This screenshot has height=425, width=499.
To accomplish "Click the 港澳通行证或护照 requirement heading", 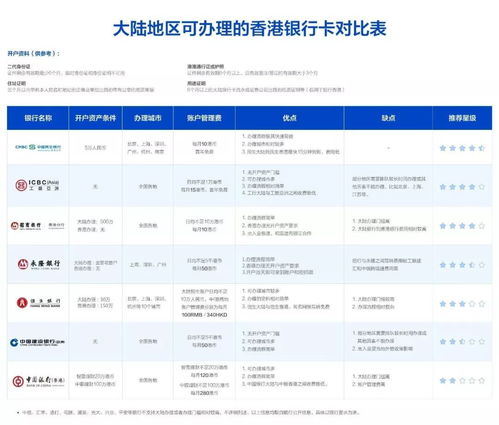I will click(205, 66).
